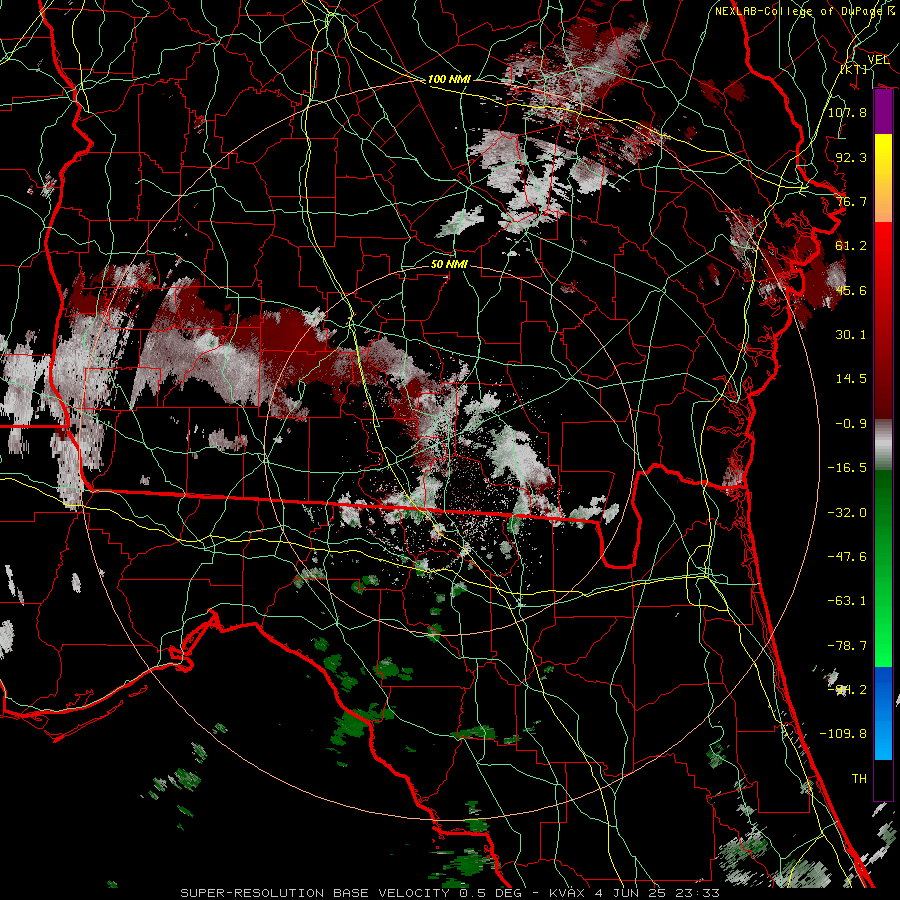
Task: Click the -32.0 legend value
Action: click(847, 513)
